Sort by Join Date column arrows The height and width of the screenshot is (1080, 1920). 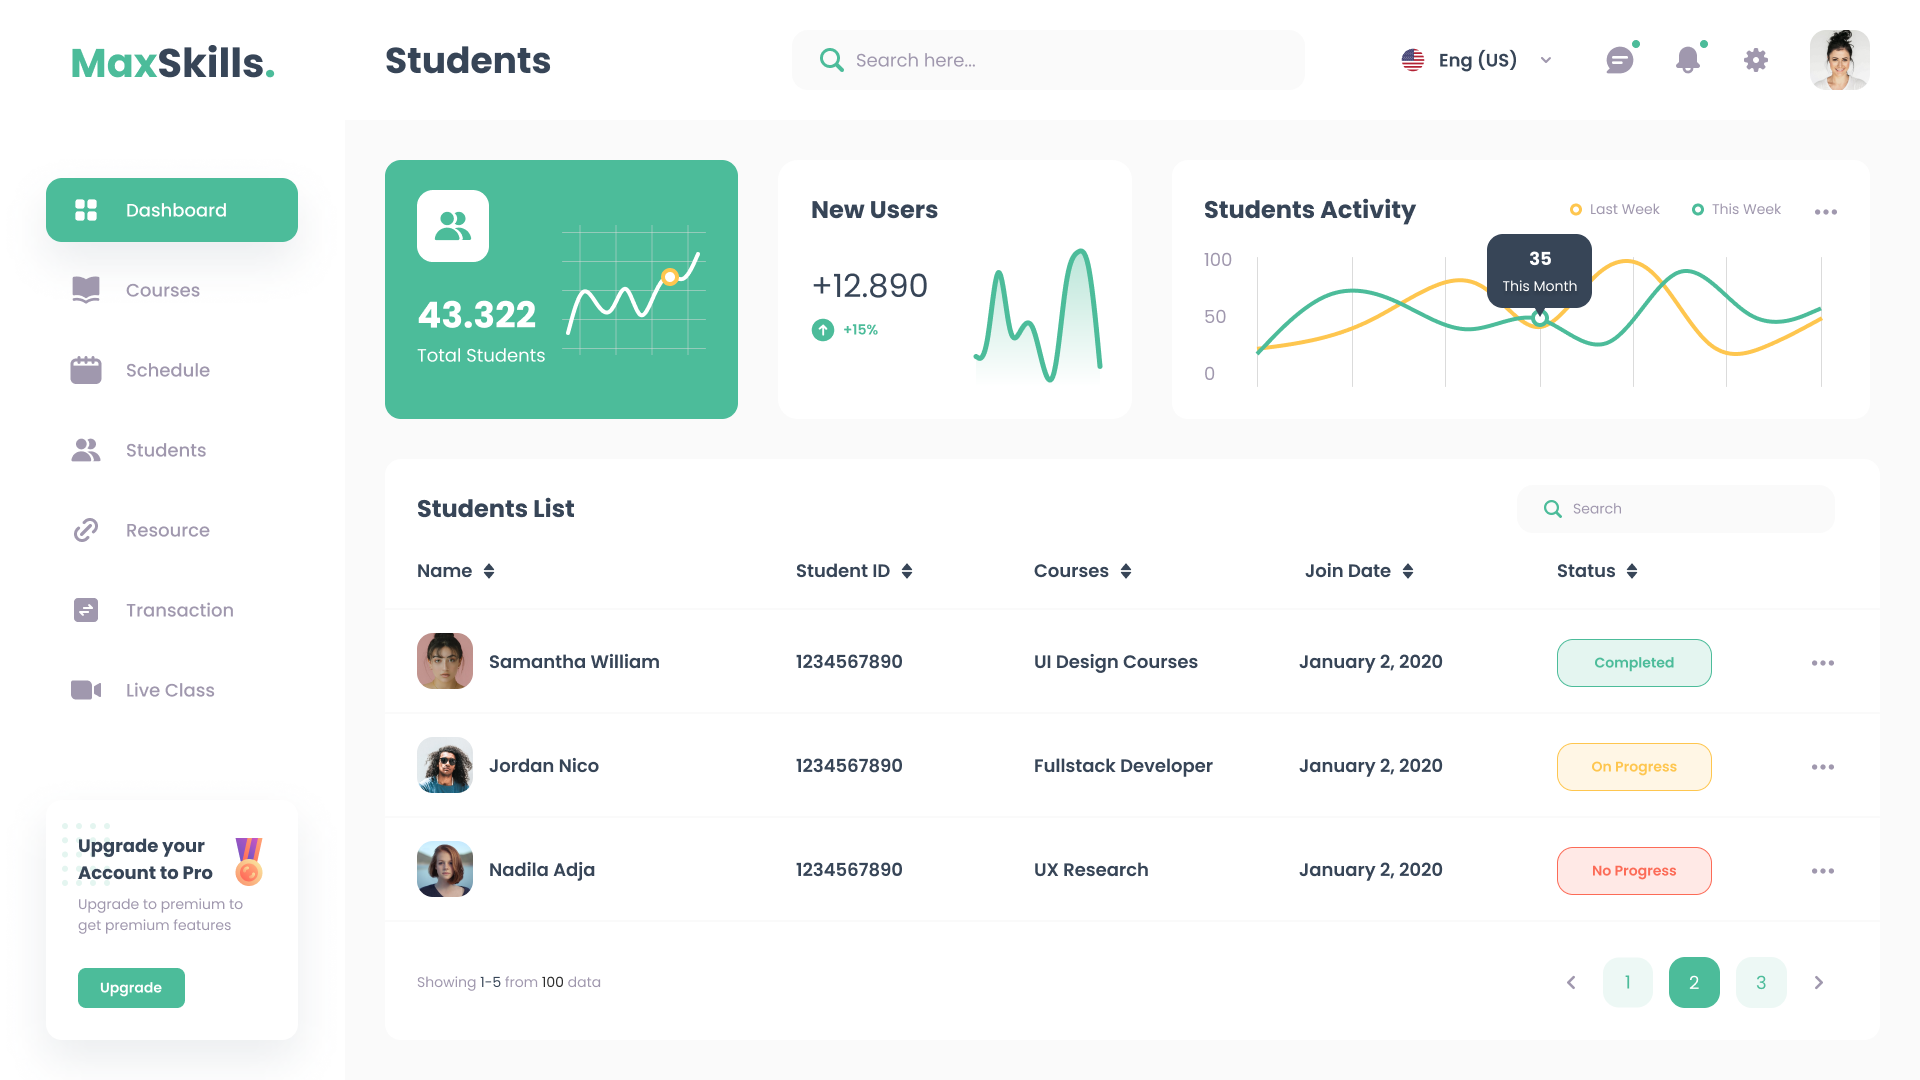[x=1408, y=571]
